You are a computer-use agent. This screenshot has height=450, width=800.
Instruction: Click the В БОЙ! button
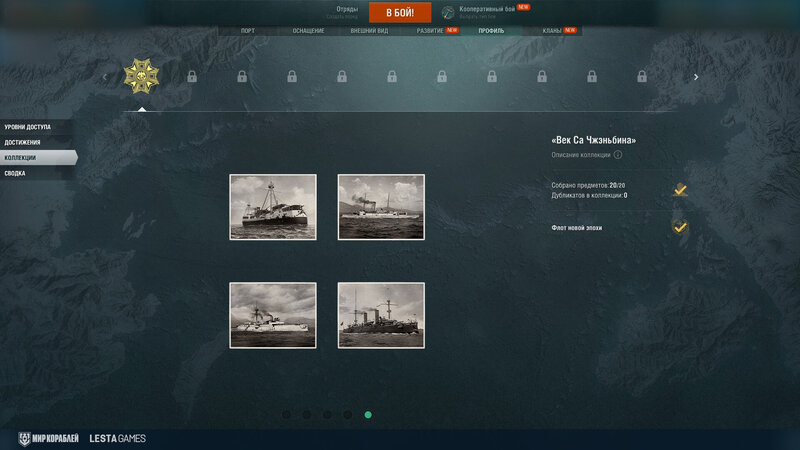tap(400, 13)
